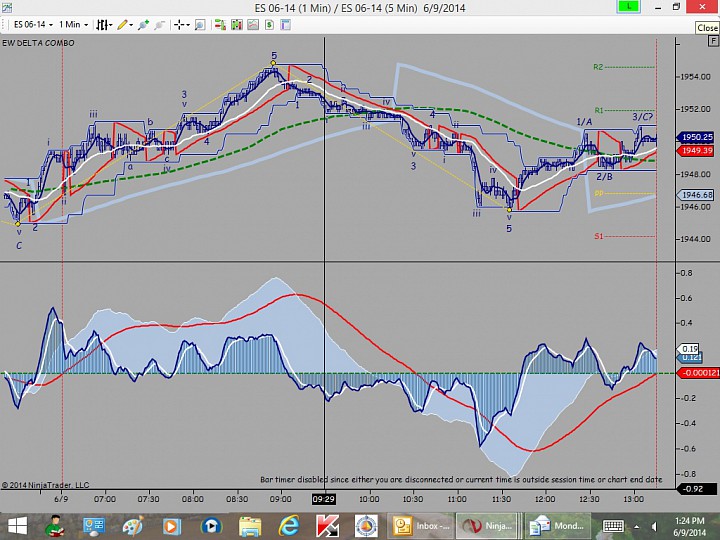Select the pencil drawing tools icon
720x540 pixels.
[123, 25]
